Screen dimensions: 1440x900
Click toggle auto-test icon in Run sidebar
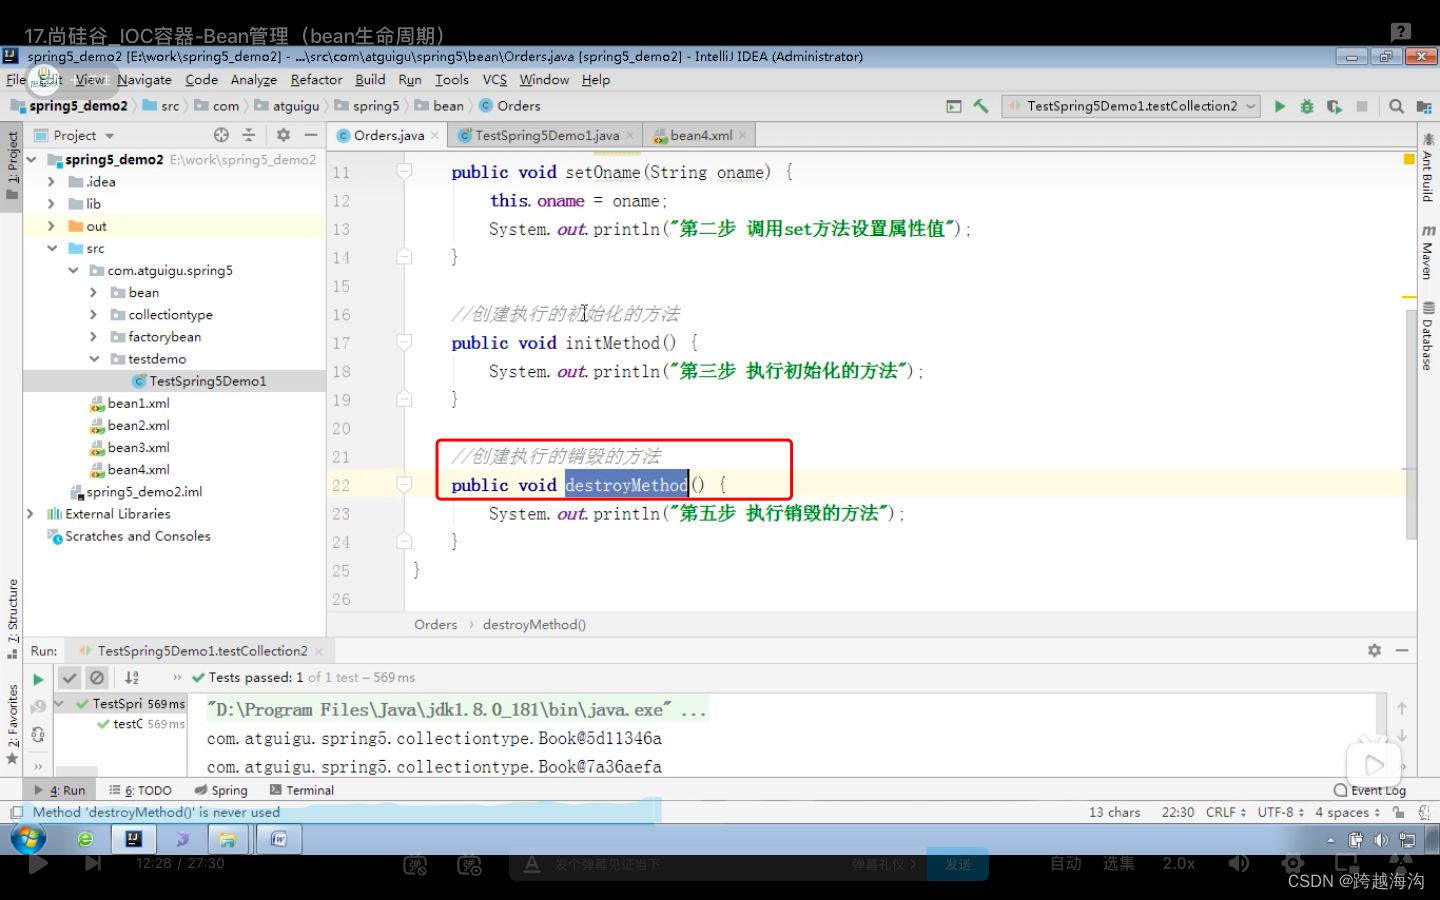point(38,735)
